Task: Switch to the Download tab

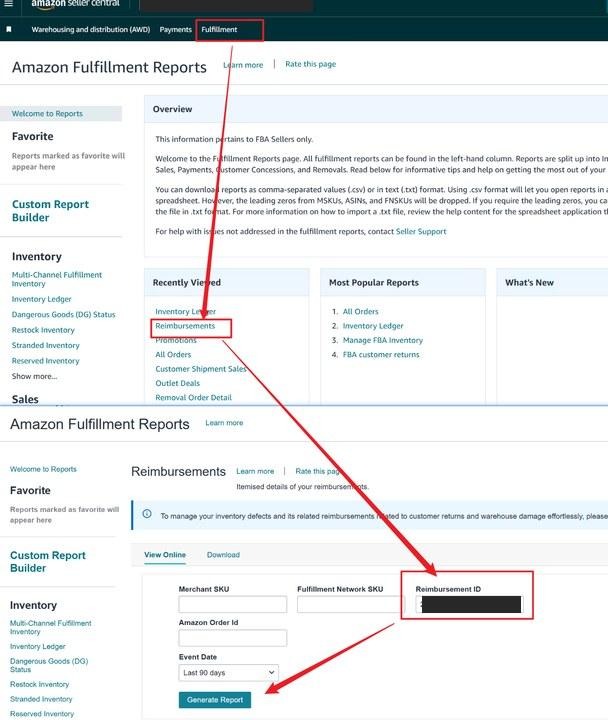Action: pyautogui.click(x=223, y=555)
